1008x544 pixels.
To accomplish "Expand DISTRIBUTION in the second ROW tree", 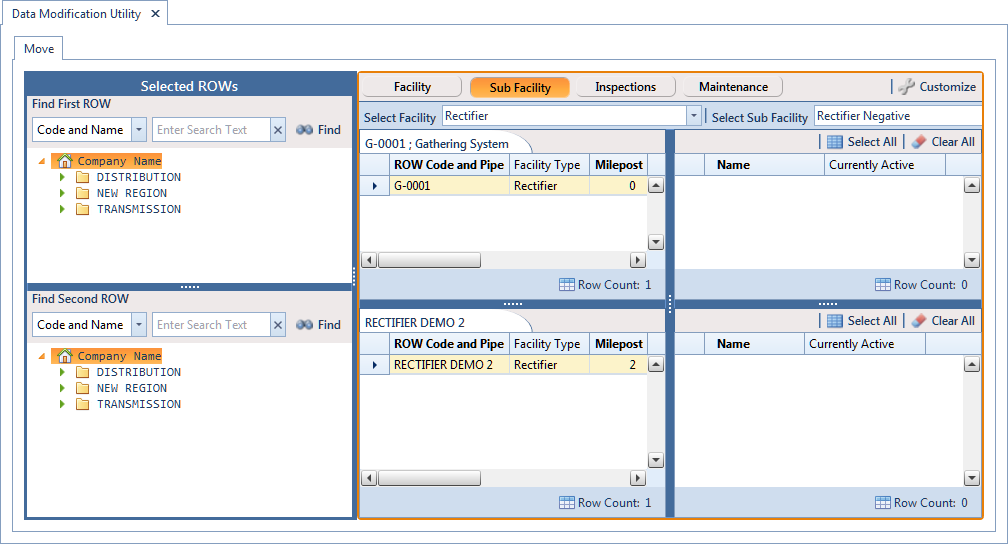I will coord(62,372).
